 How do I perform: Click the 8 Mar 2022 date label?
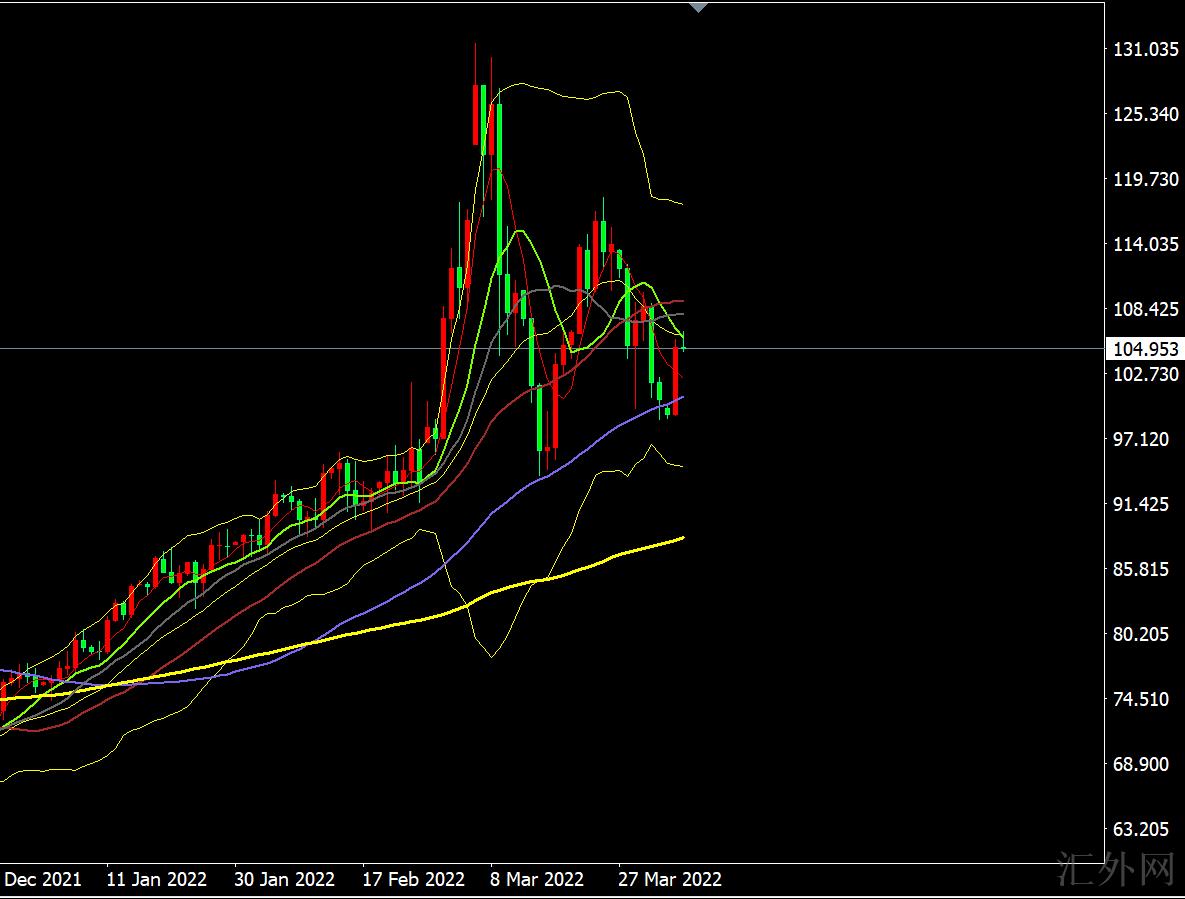pos(537,880)
